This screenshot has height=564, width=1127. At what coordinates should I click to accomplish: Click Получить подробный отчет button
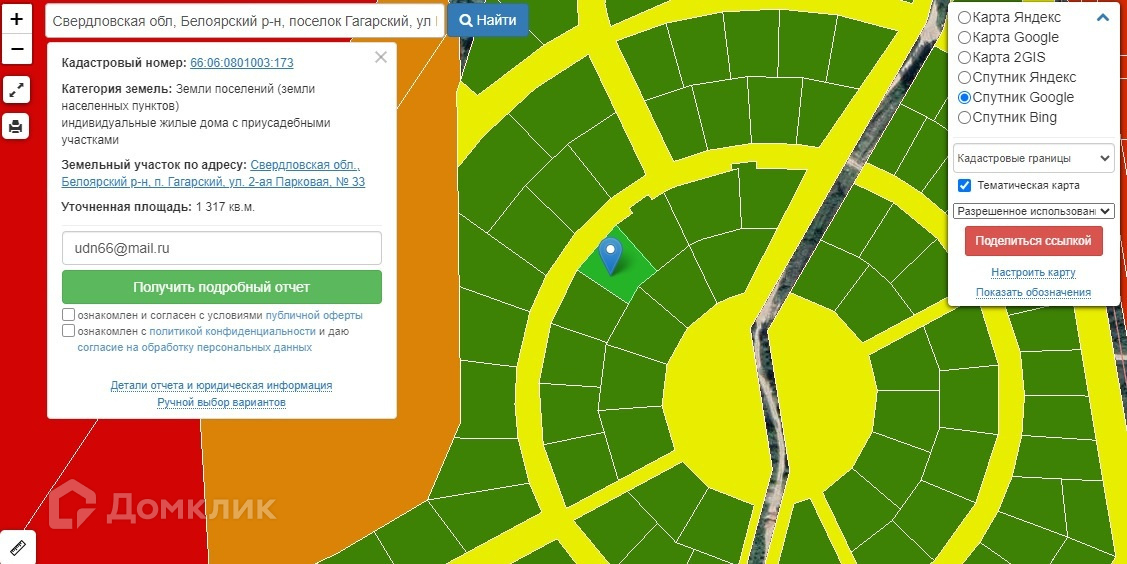coord(221,287)
